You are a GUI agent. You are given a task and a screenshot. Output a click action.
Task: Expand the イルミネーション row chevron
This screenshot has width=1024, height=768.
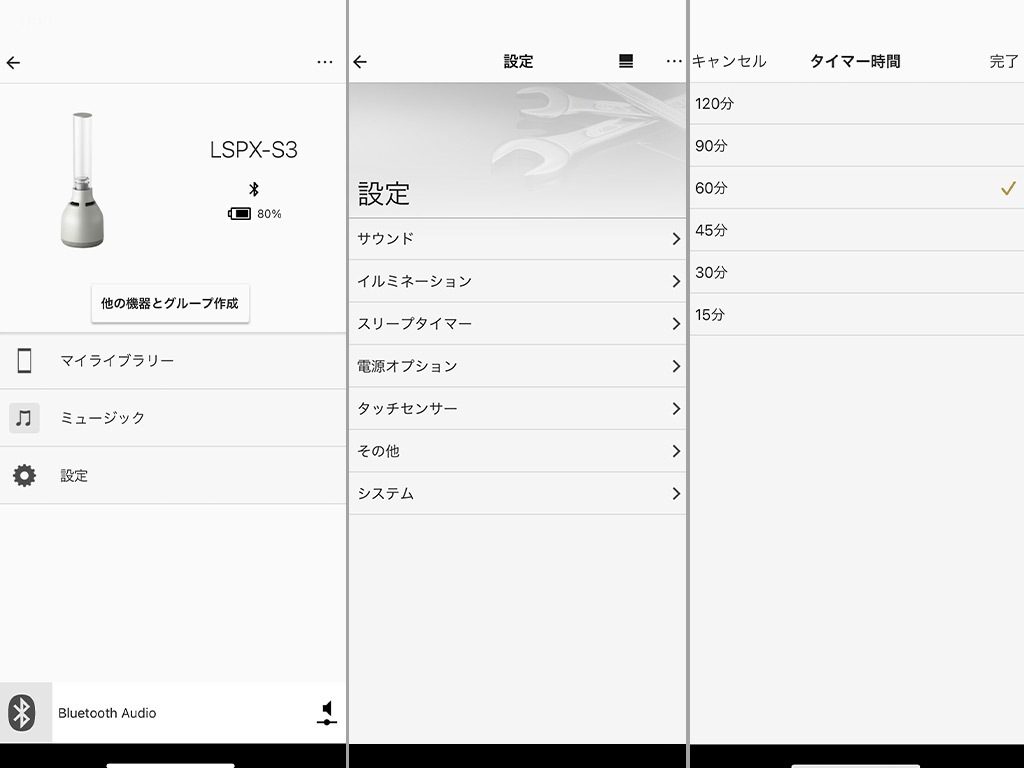click(x=676, y=281)
